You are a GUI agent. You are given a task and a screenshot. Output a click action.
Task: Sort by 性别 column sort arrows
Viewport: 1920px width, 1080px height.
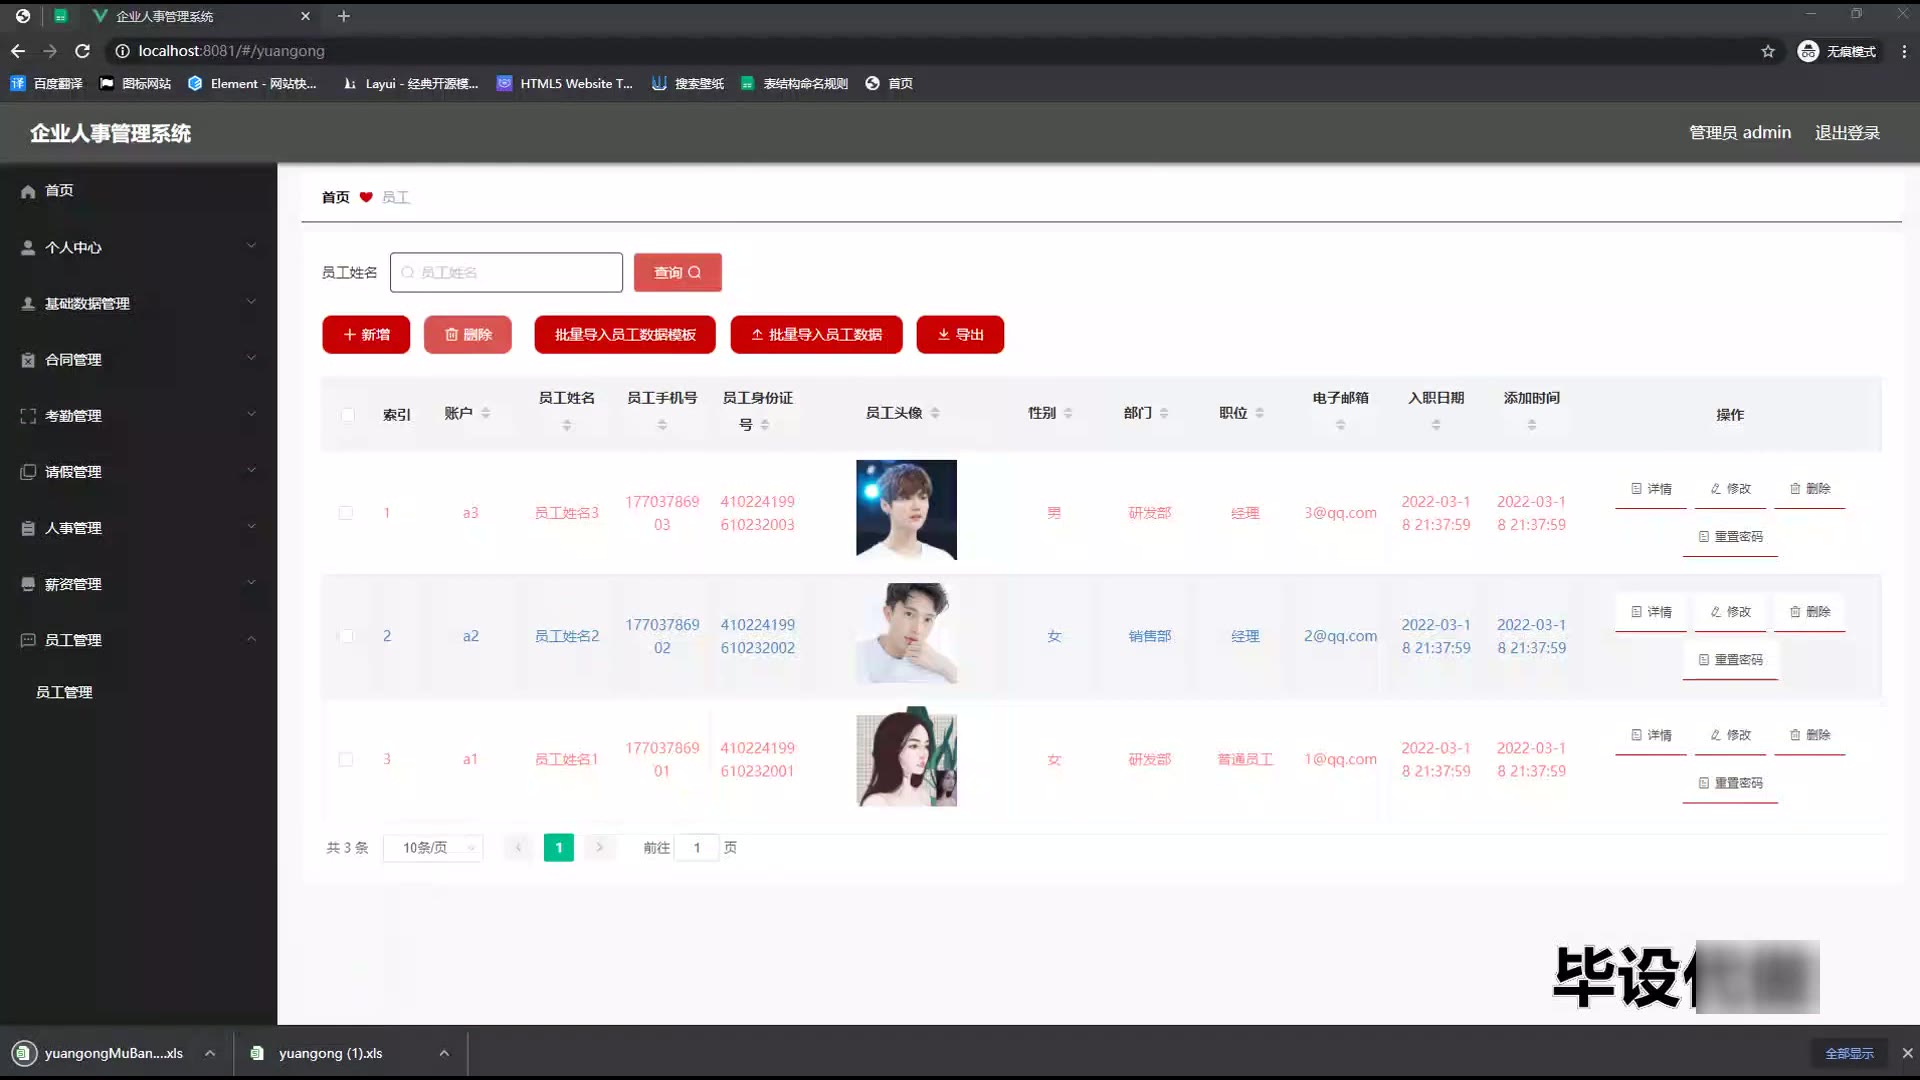point(1068,413)
